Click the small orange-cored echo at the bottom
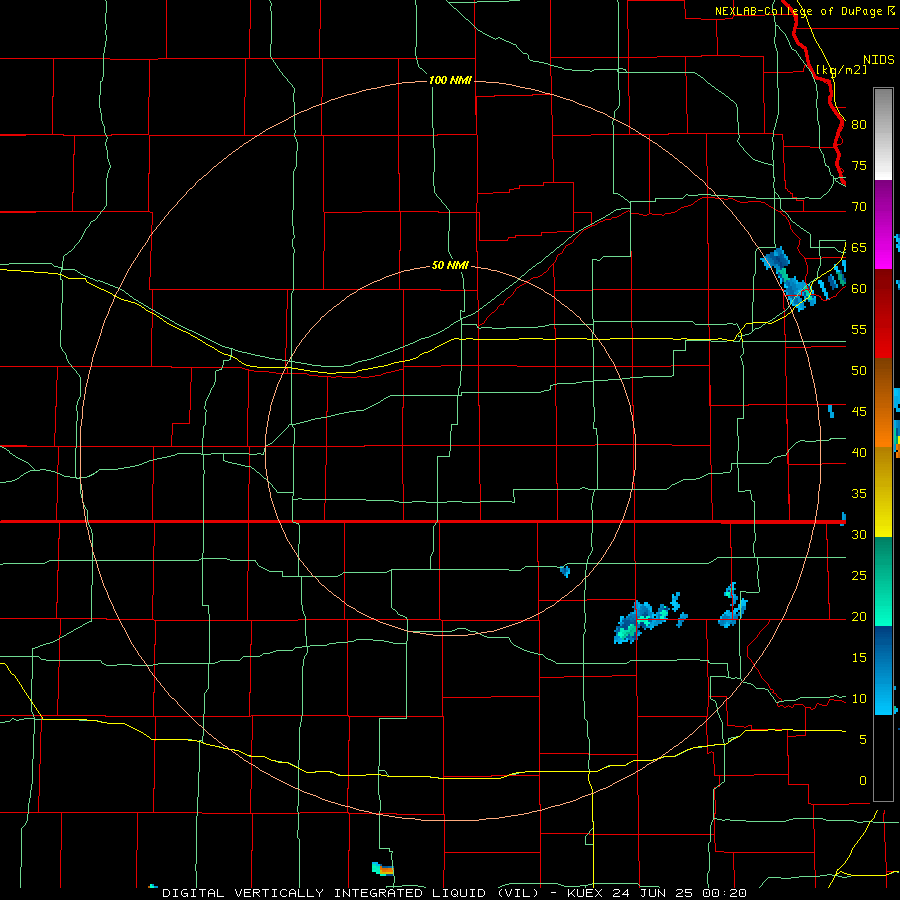The width and height of the screenshot is (900, 900). (x=383, y=868)
